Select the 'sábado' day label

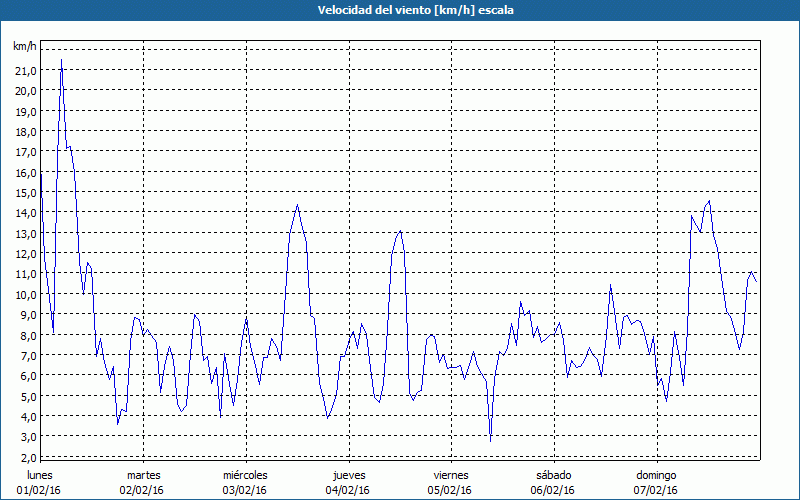[x=553, y=475]
